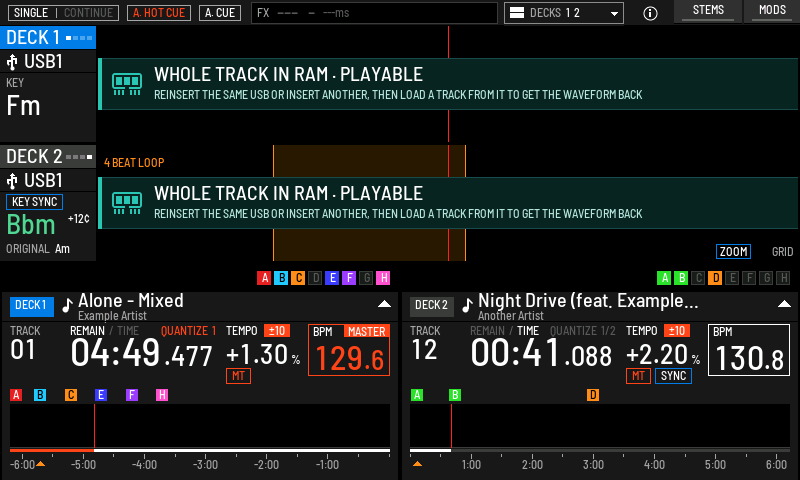Select empty hot cue G in Deck 2 waveform row
The width and height of the screenshot is (800, 480).
pos(766,278)
